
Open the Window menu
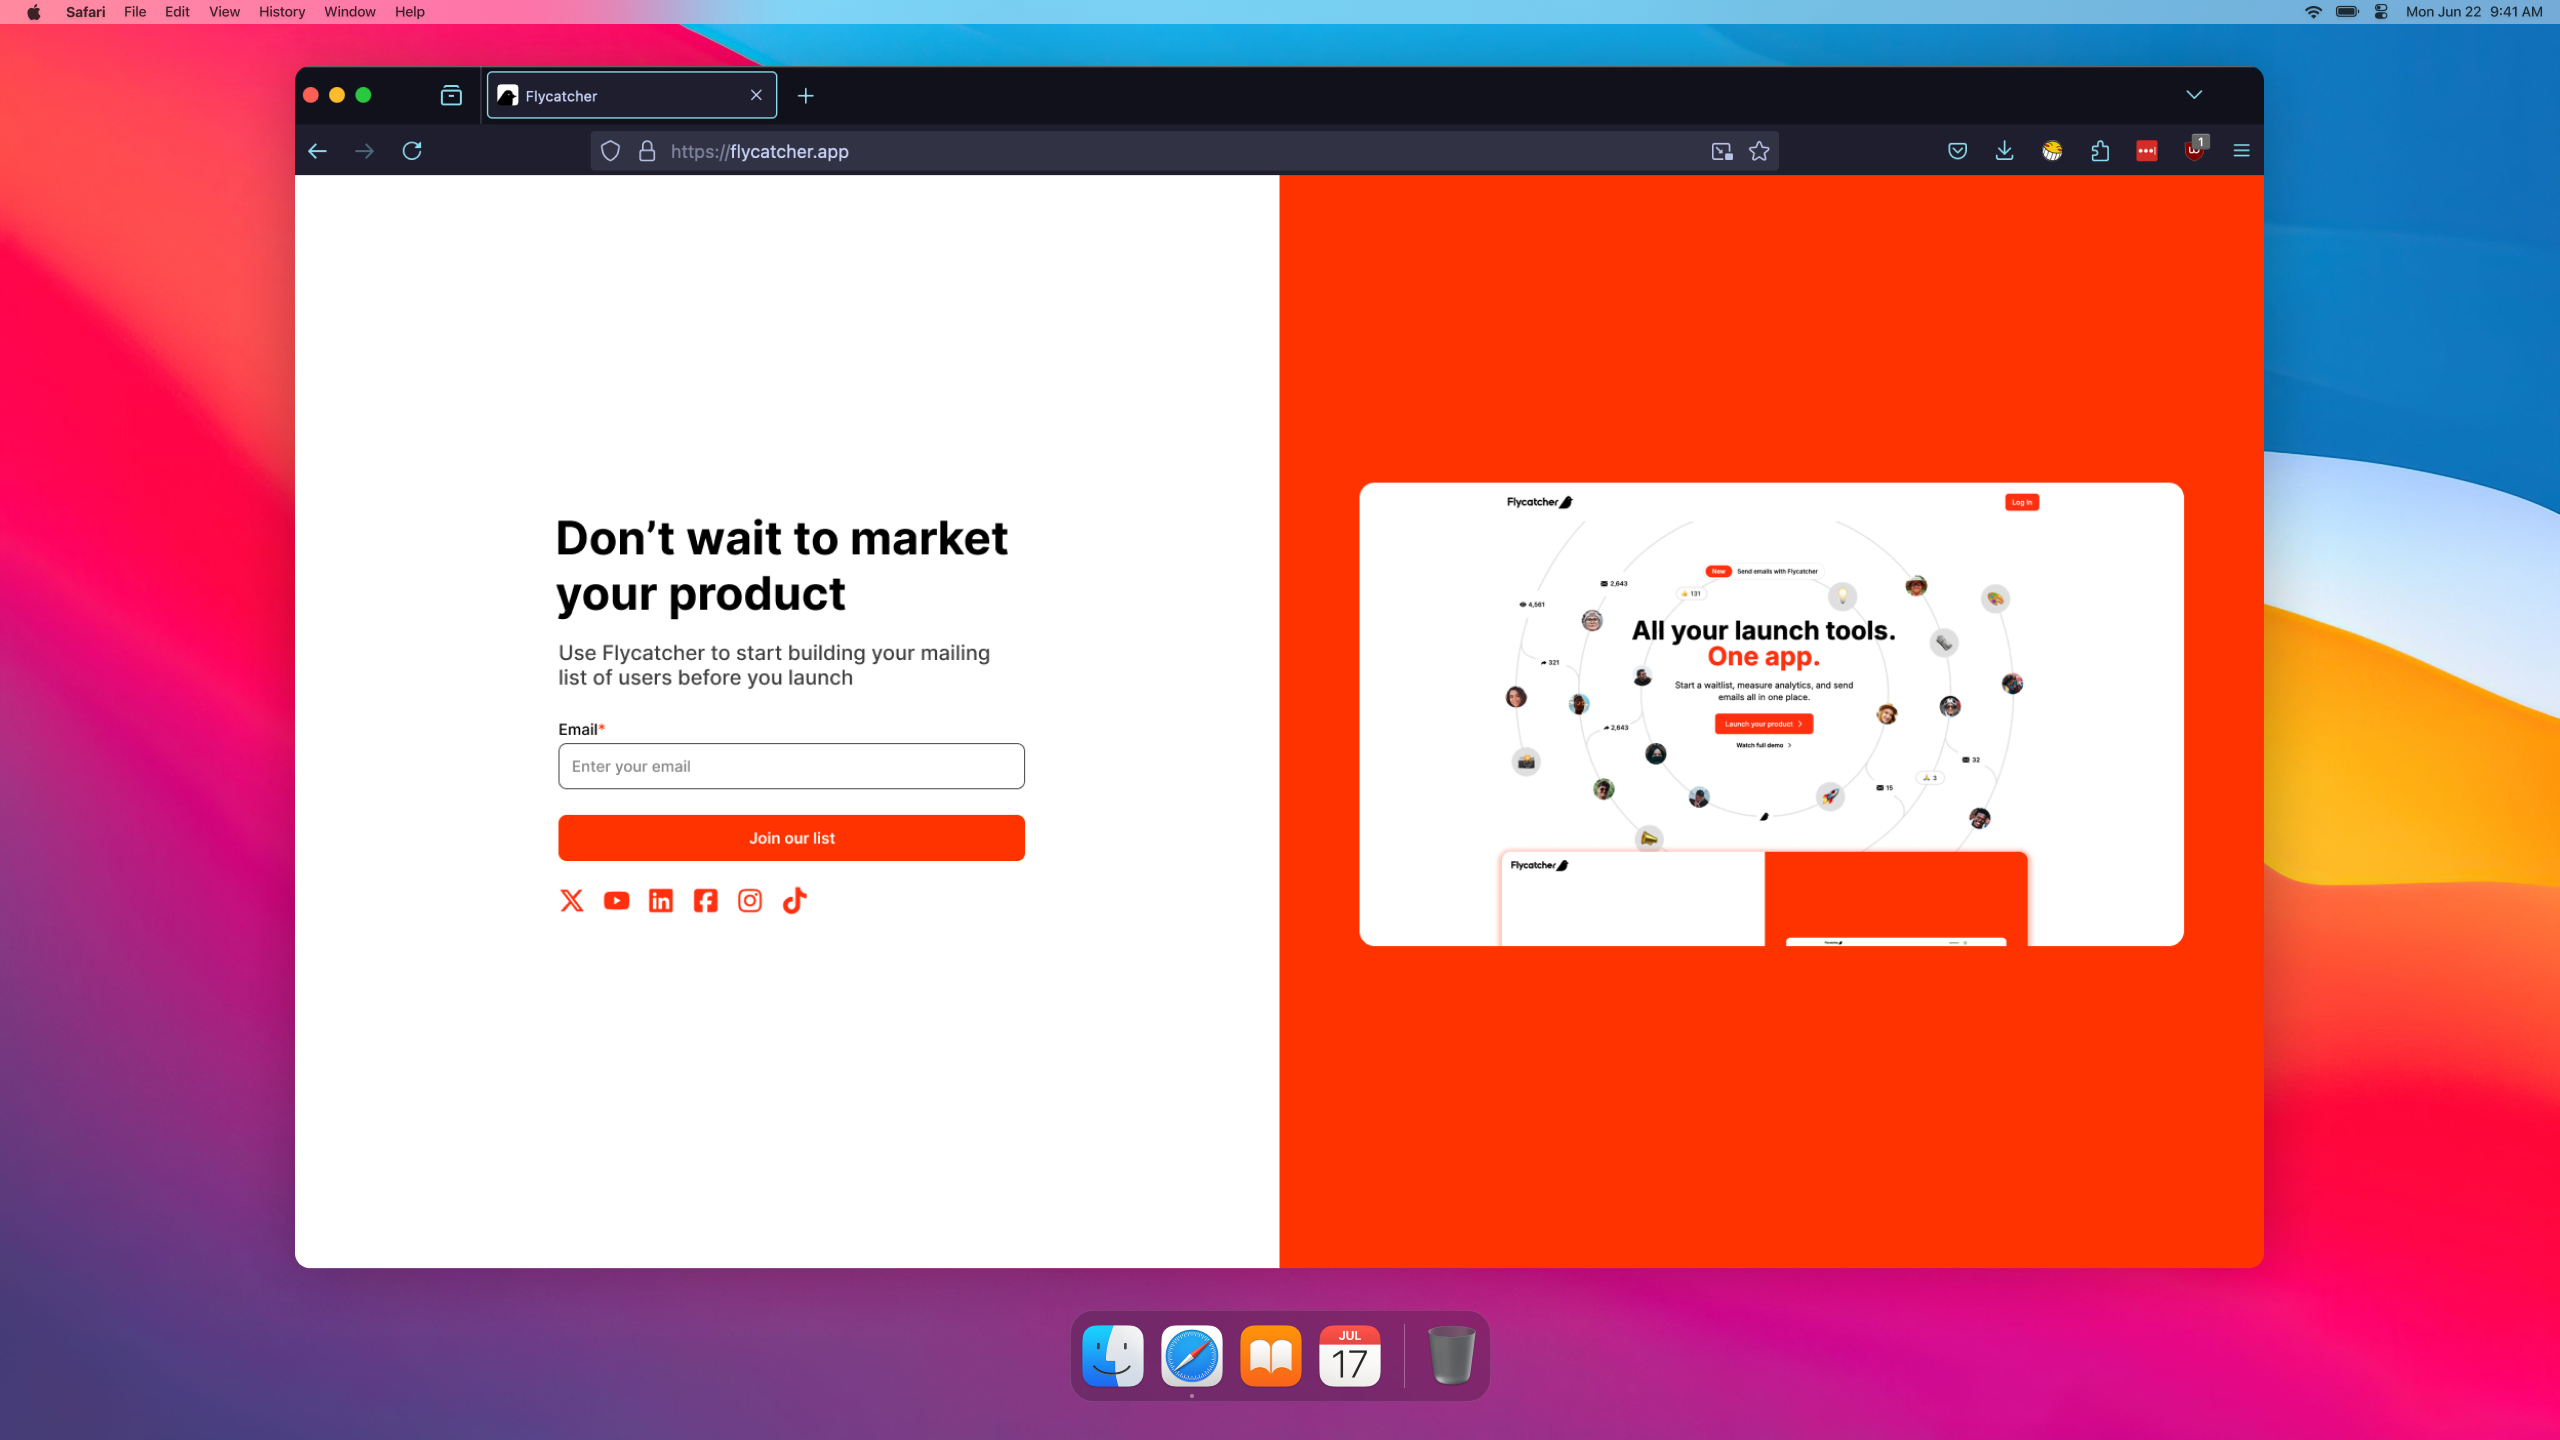350,12
